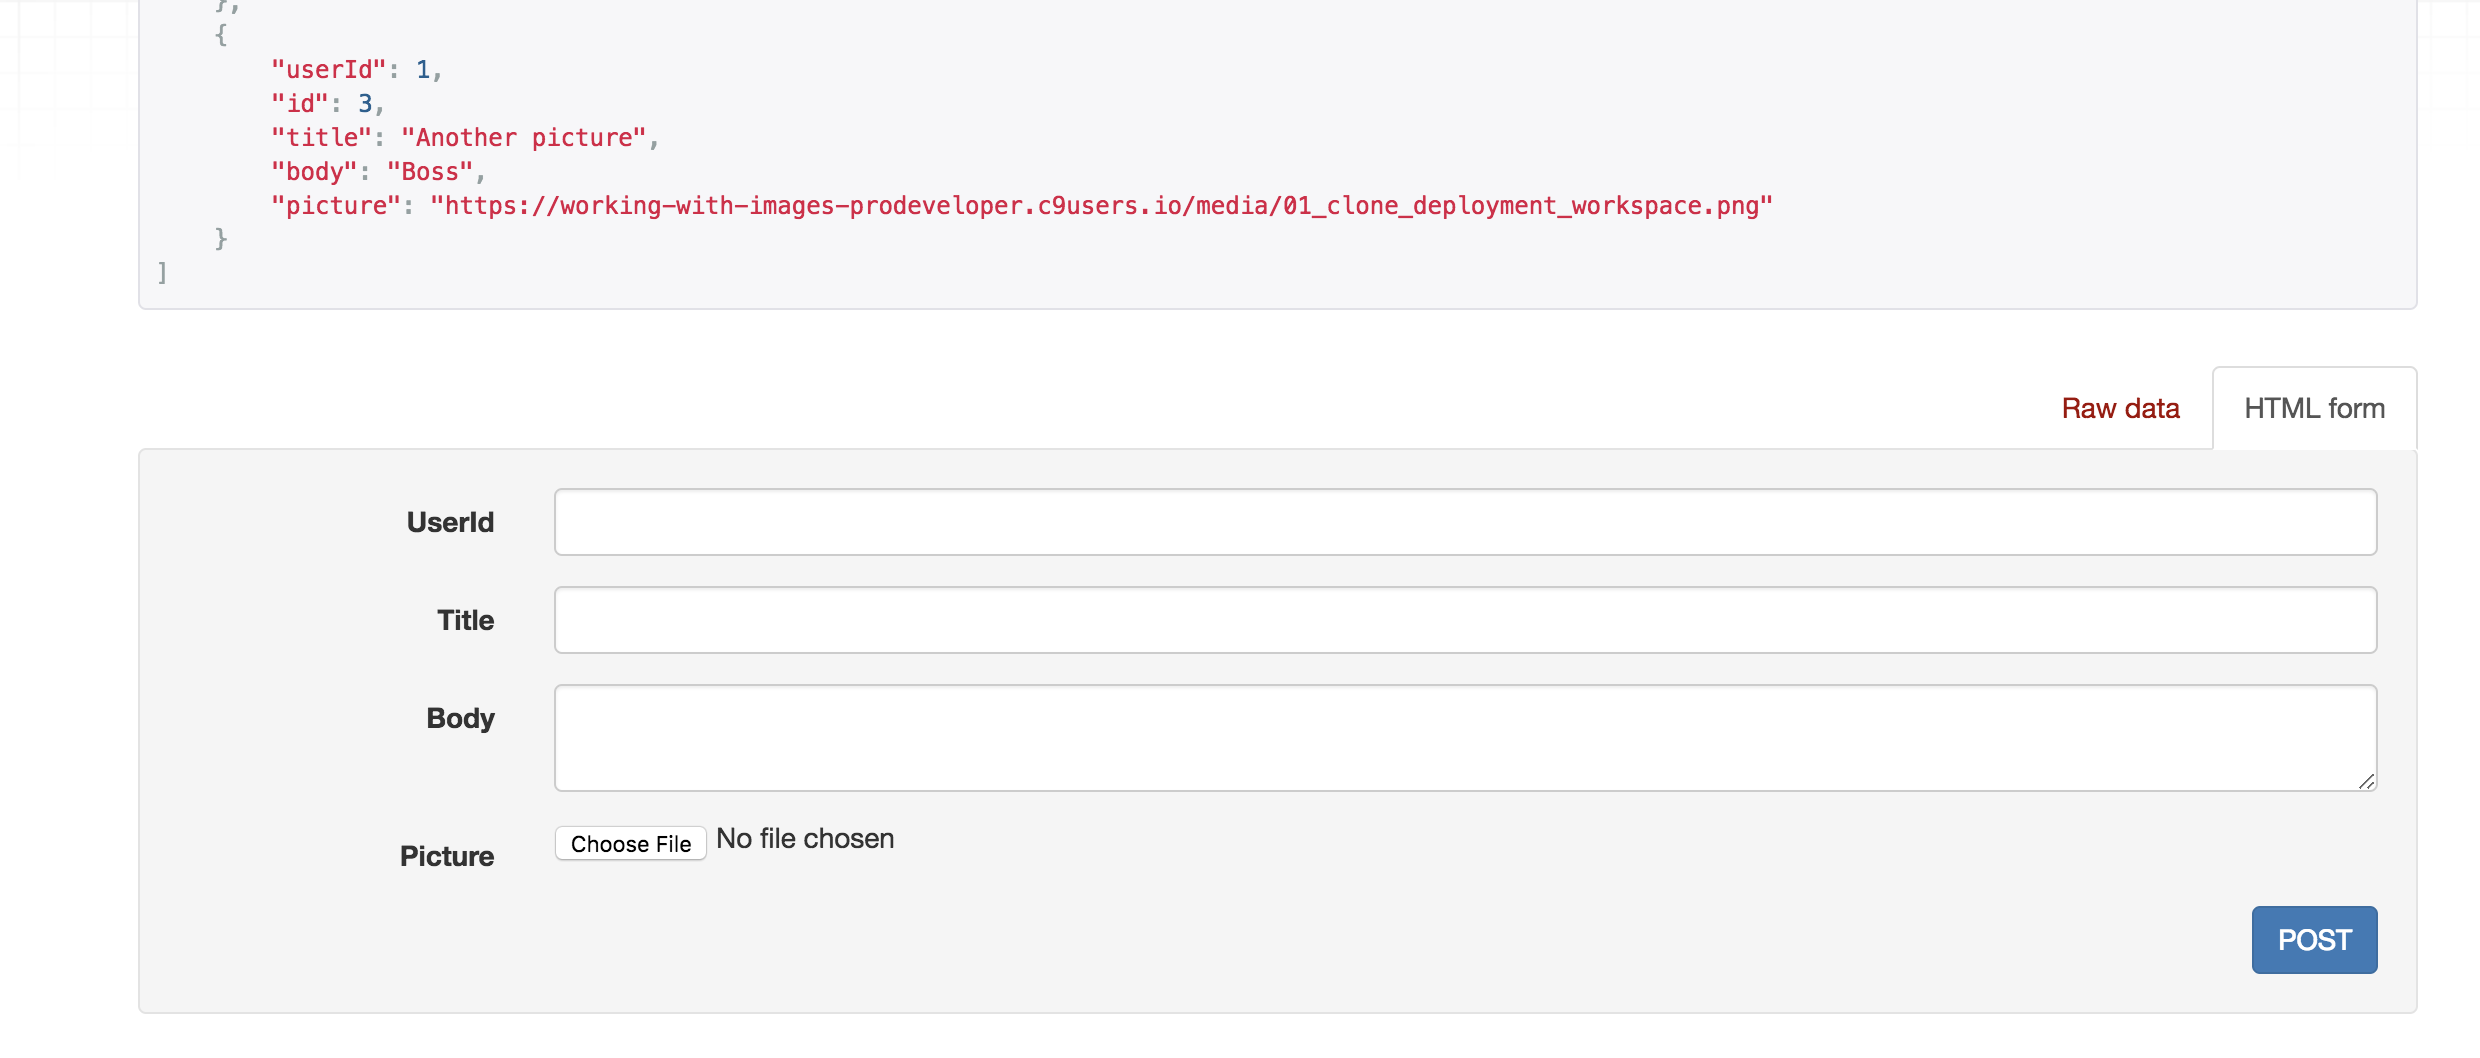Click the "Another picture" title value
This screenshot has width=2480, height=1058.
tap(524, 138)
